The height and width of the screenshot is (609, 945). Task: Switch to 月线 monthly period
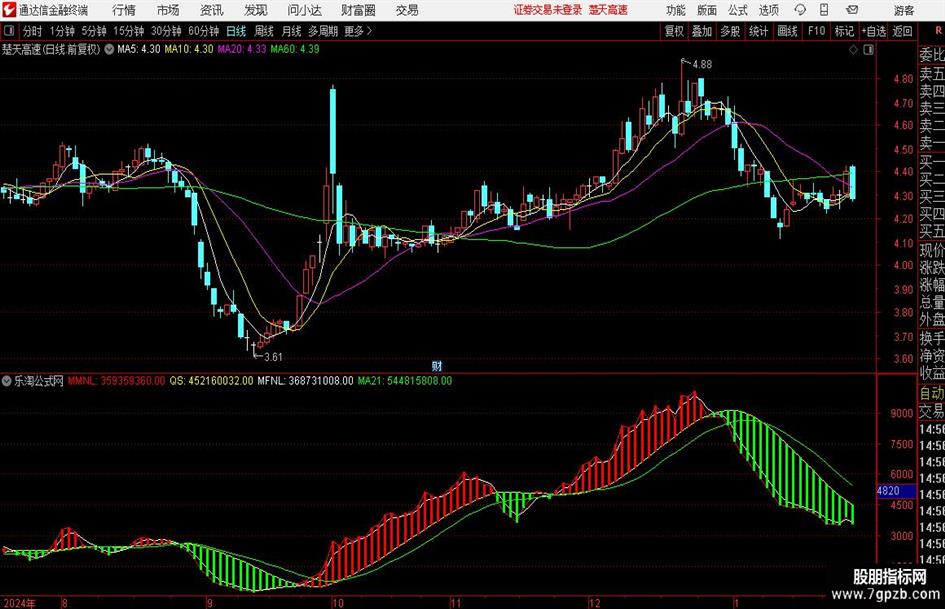tap(291, 31)
